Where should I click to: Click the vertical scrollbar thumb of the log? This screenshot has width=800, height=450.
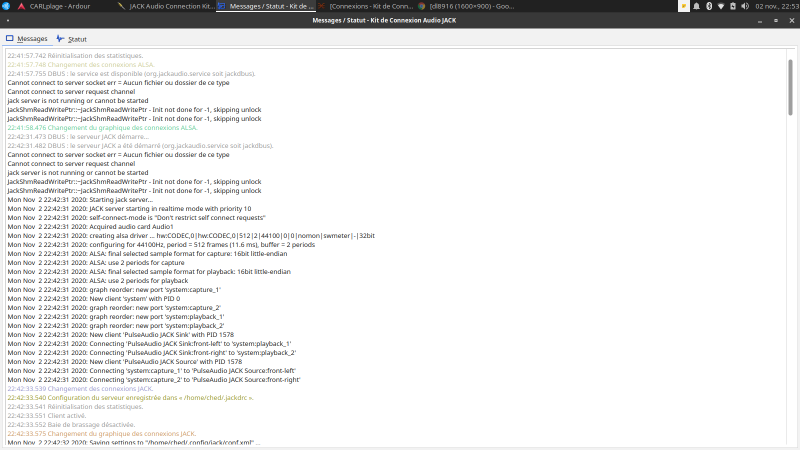coord(790,87)
